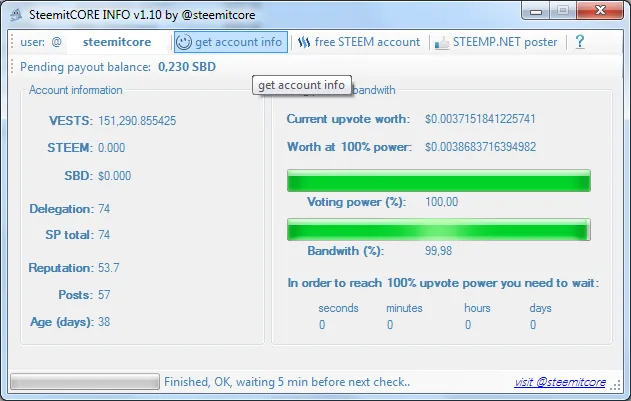Close the SteemitCORE INFO window

point(600,10)
